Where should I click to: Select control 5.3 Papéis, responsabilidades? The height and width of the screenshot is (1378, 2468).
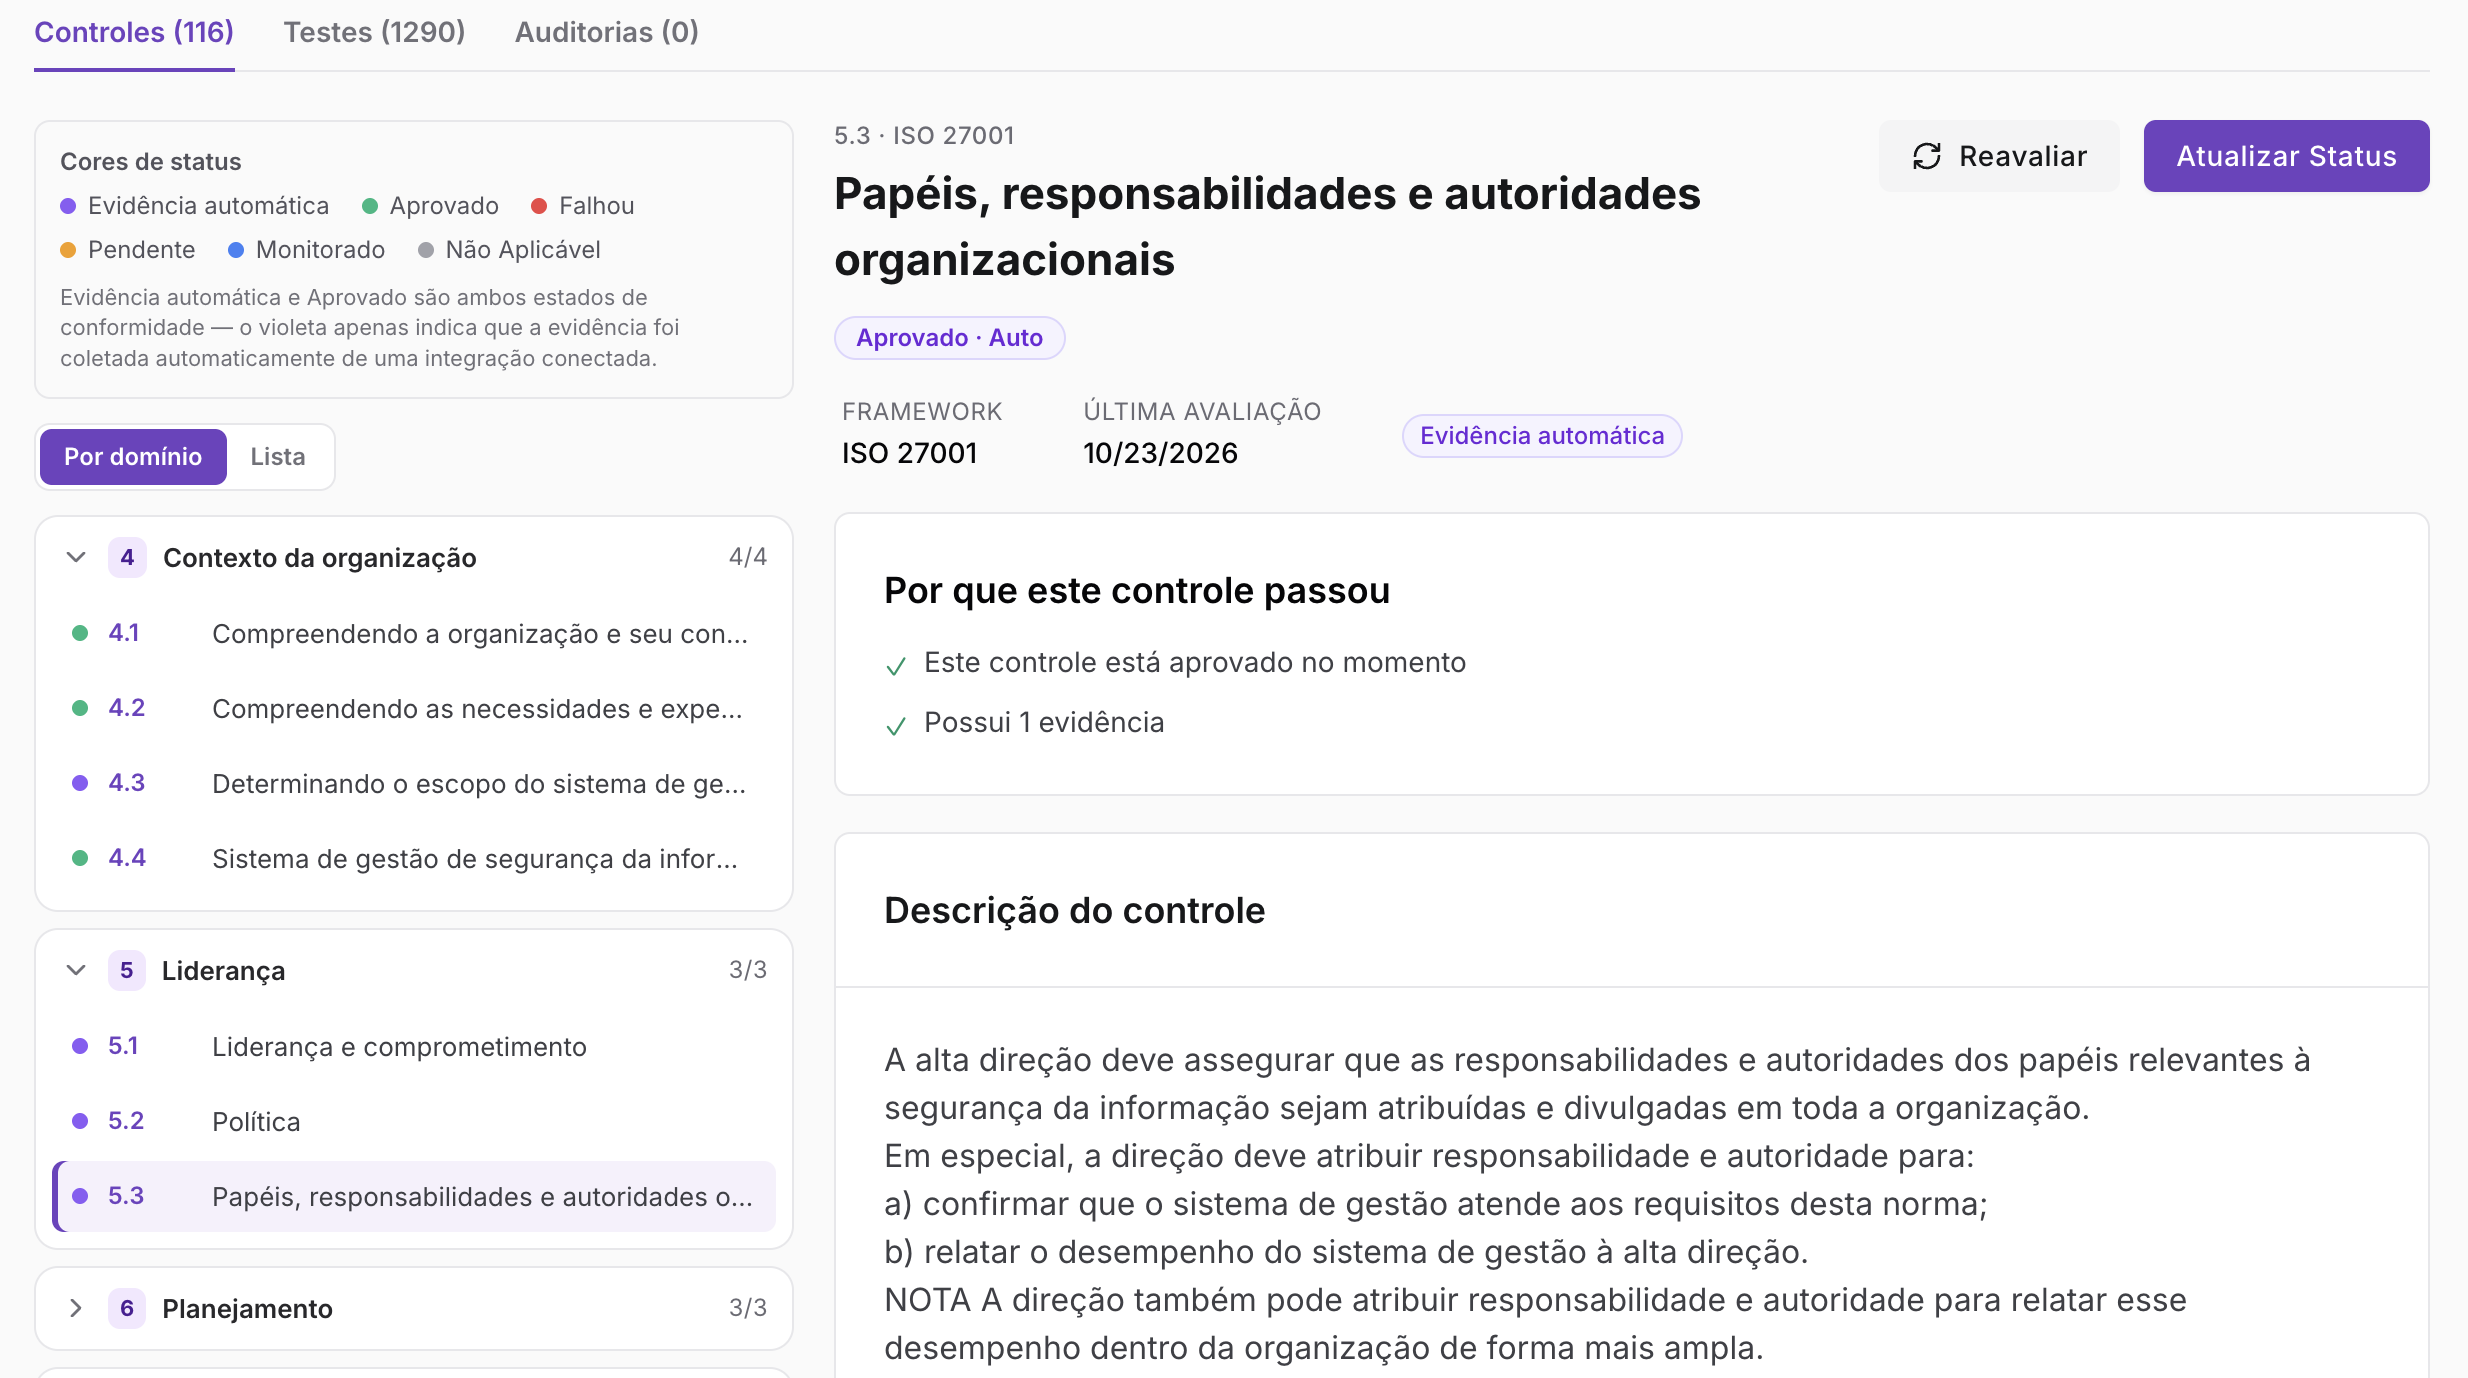414,1197
